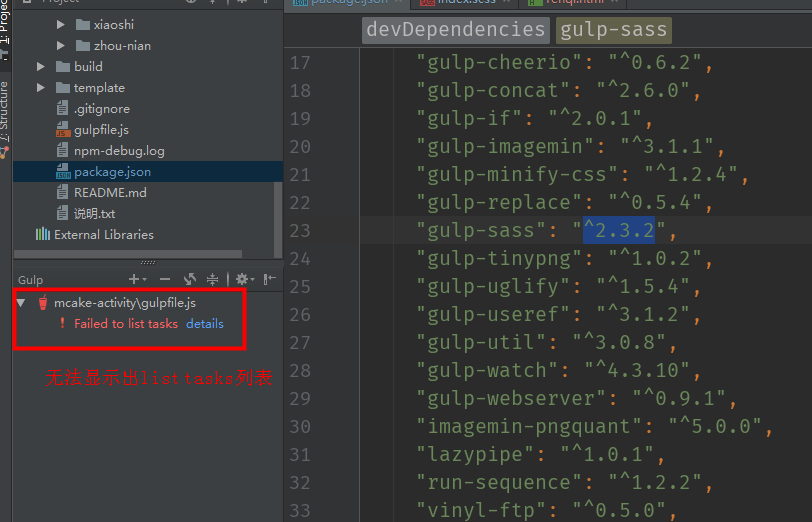Click the "gulp-useref" key in the editor
The height and width of the screenshot is (522, 812).
tap(494, 314)
